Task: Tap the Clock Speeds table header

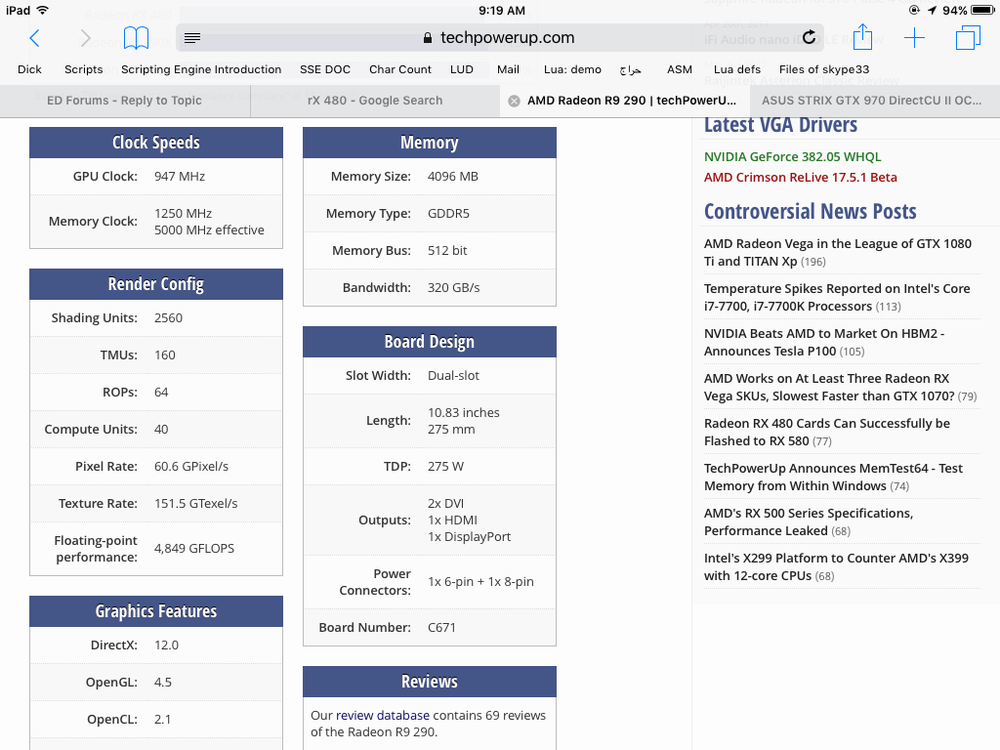Action: tap(156, 143)
